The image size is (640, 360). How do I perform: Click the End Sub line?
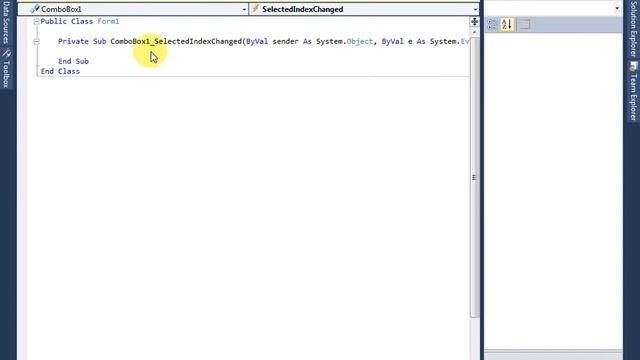73,61
